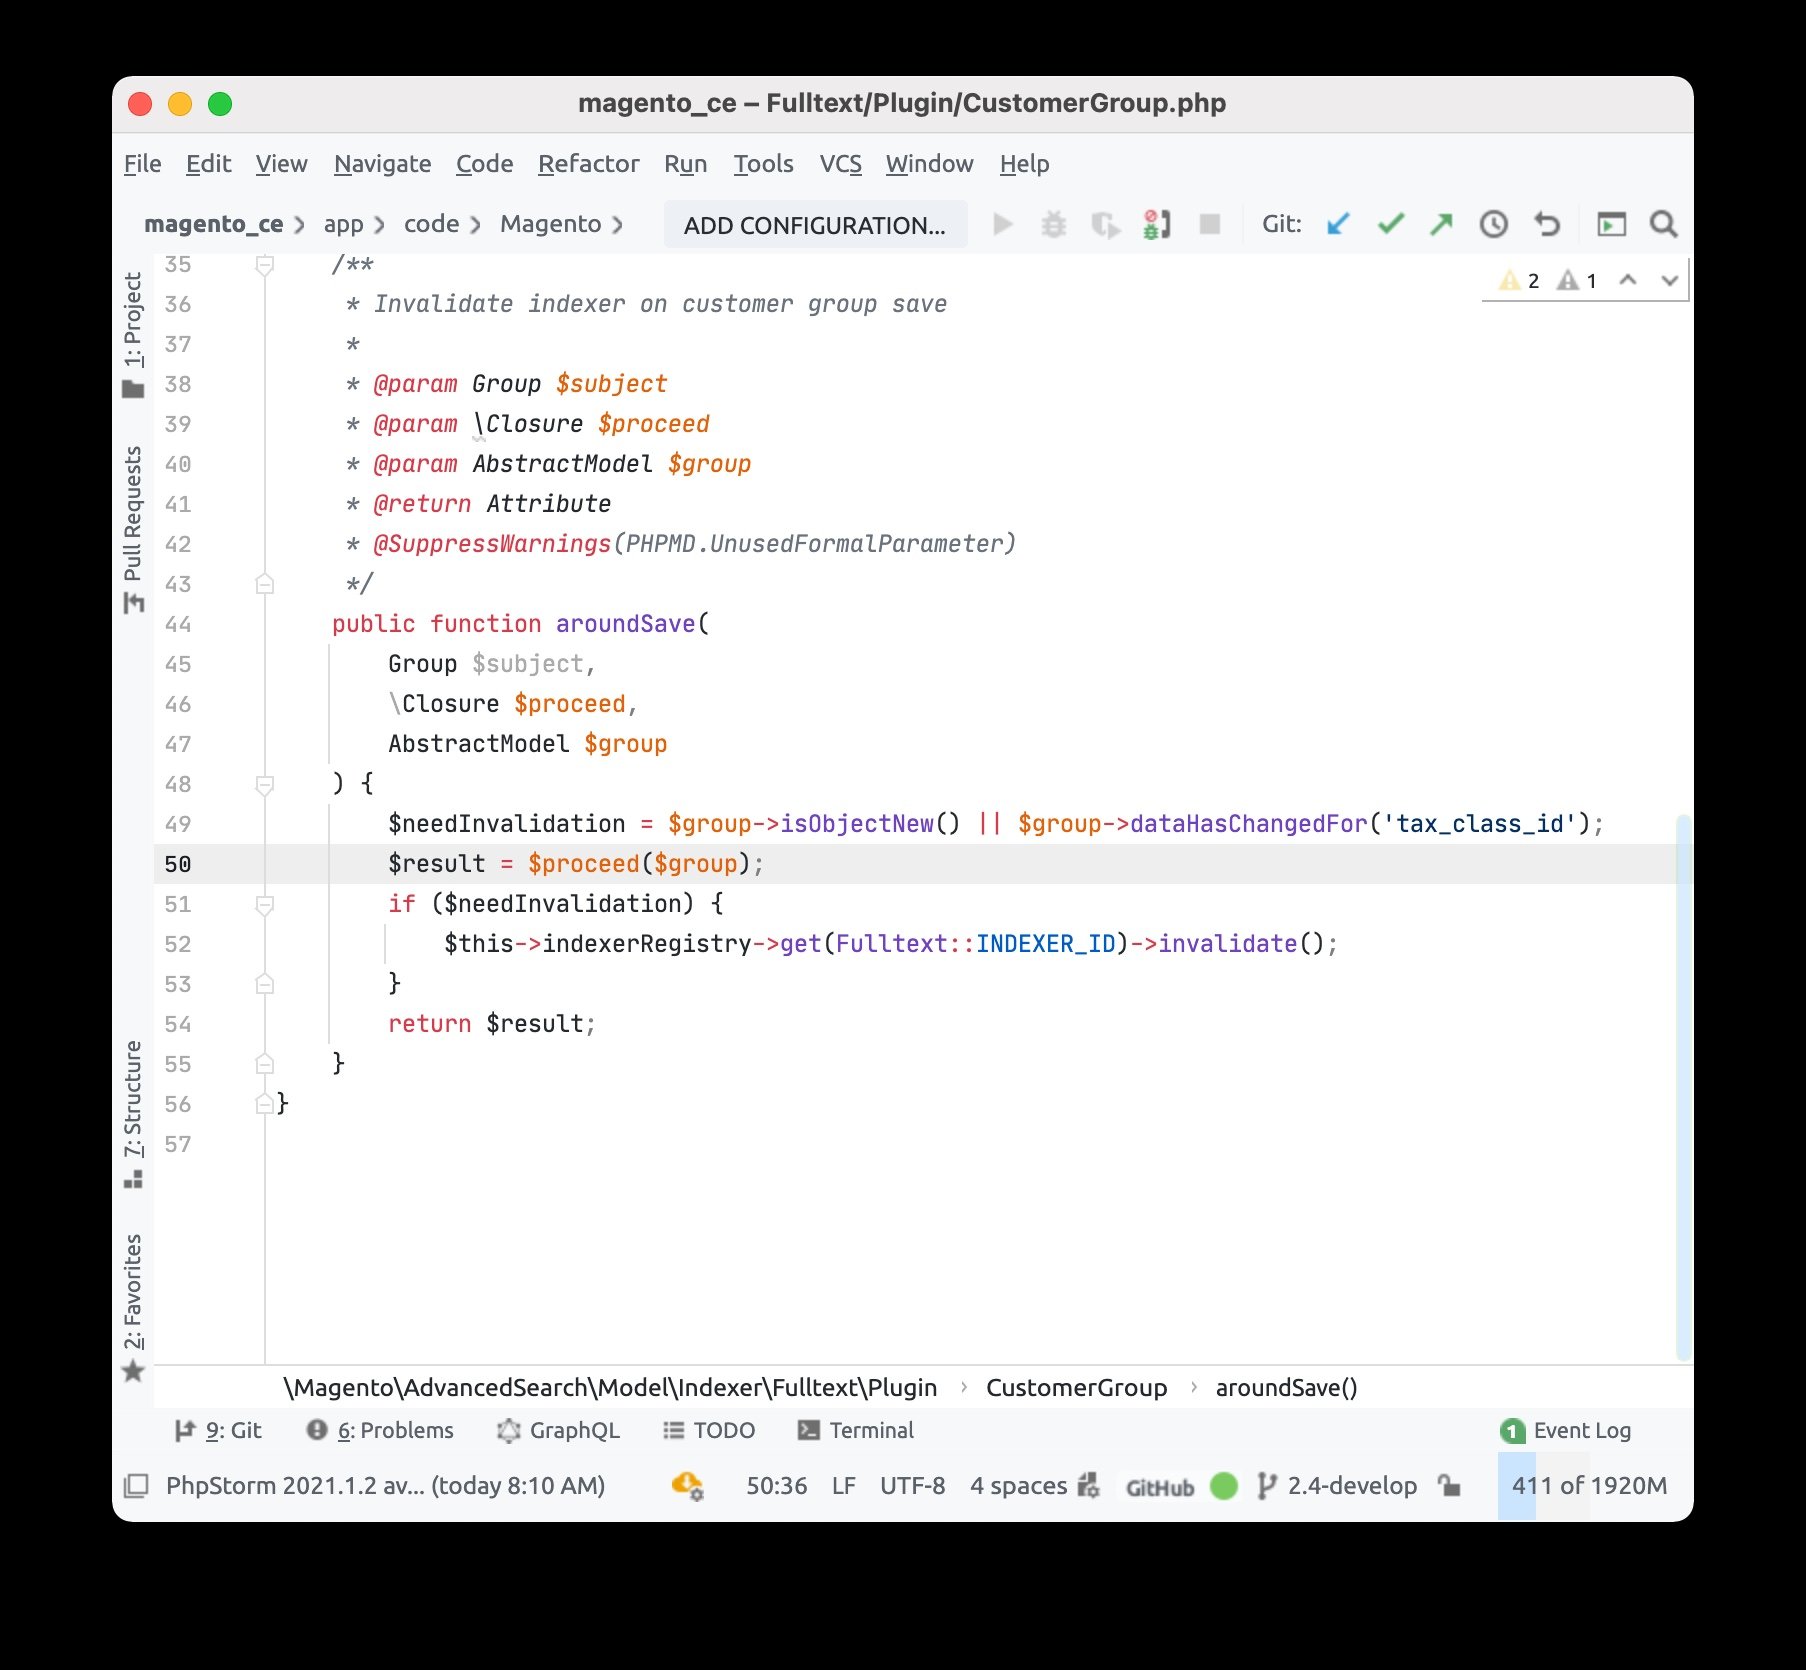This screenshot has height=1670, width=1806.
Task: Click the Debug bug icon
Action: tap(1054, 224)
